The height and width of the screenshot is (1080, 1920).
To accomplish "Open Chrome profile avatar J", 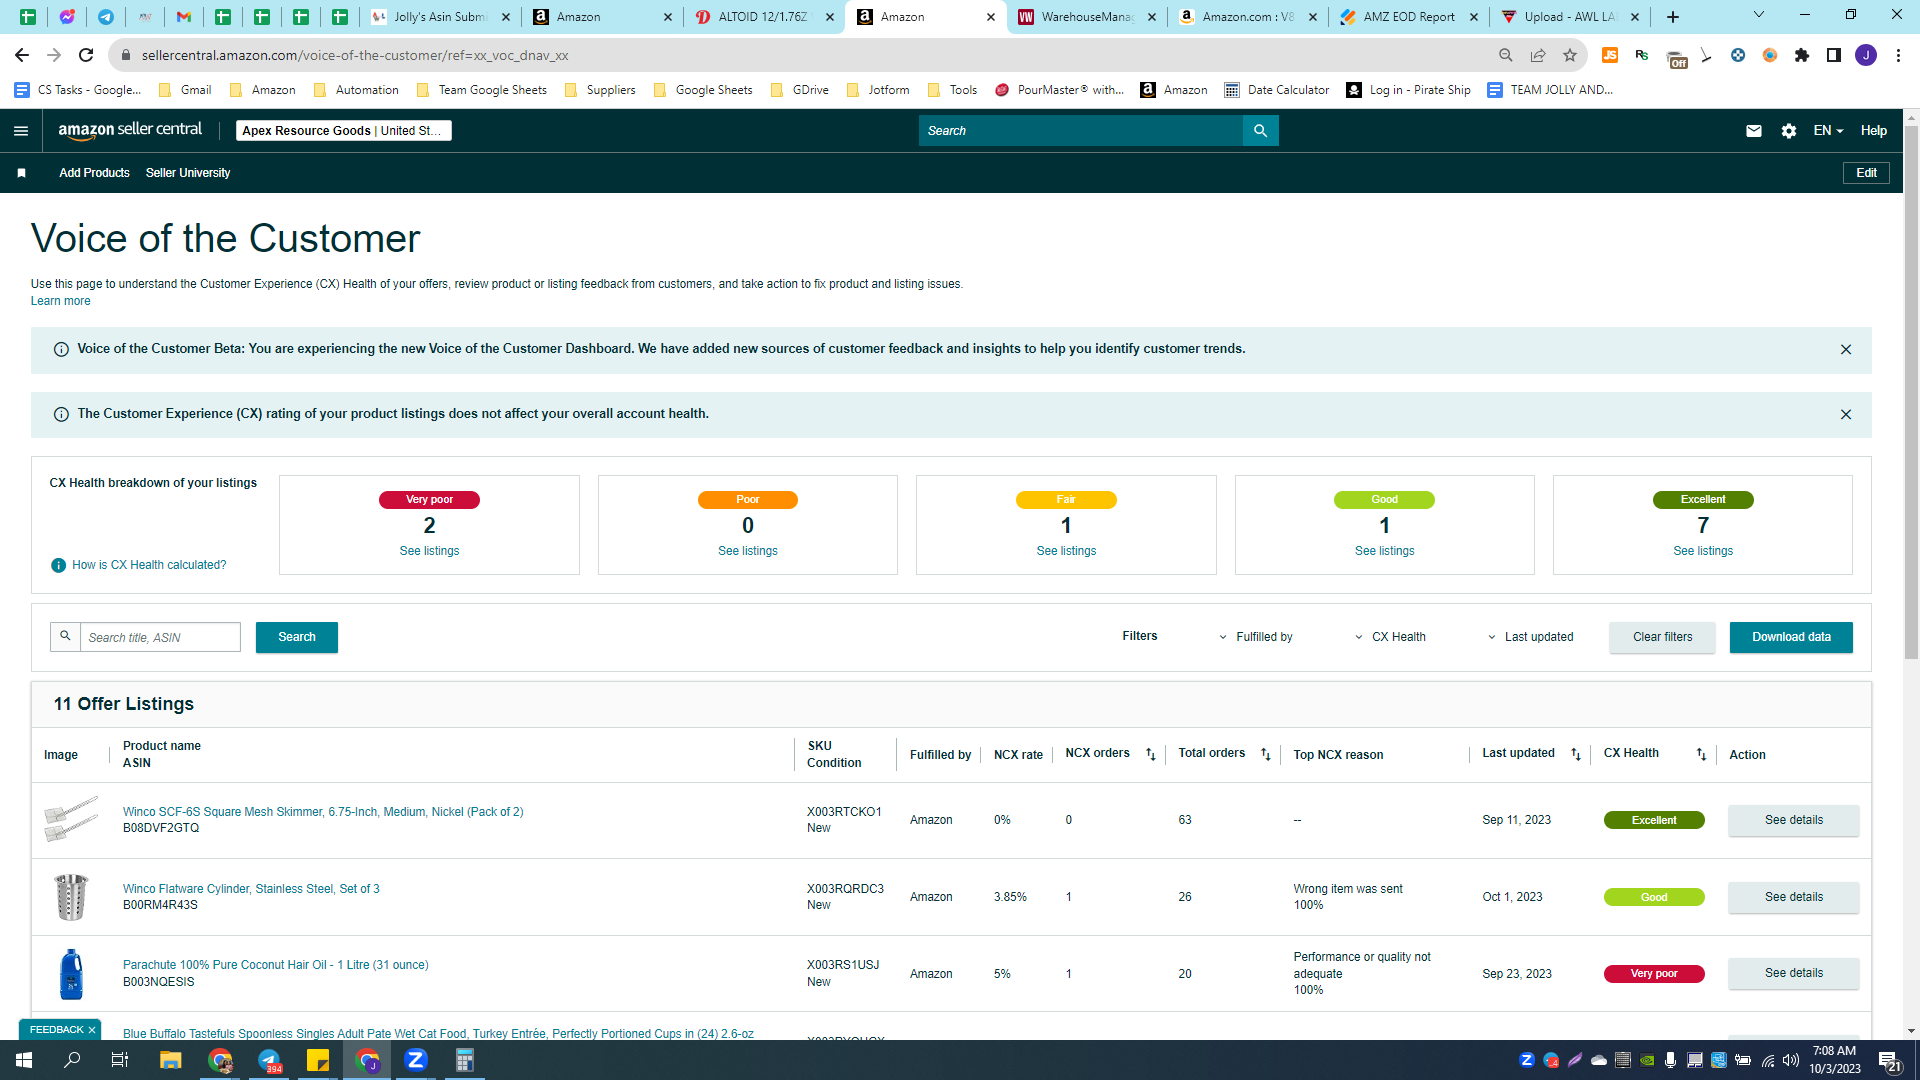I will tap(1866, 55).
